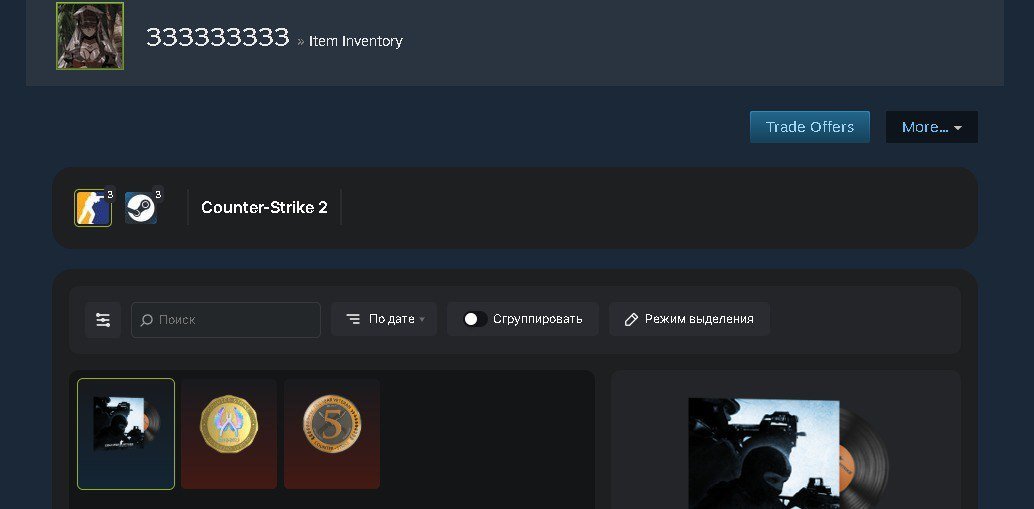Open the Trade Offers page
Screen dimensions: 1034x509
pos(810,127)
